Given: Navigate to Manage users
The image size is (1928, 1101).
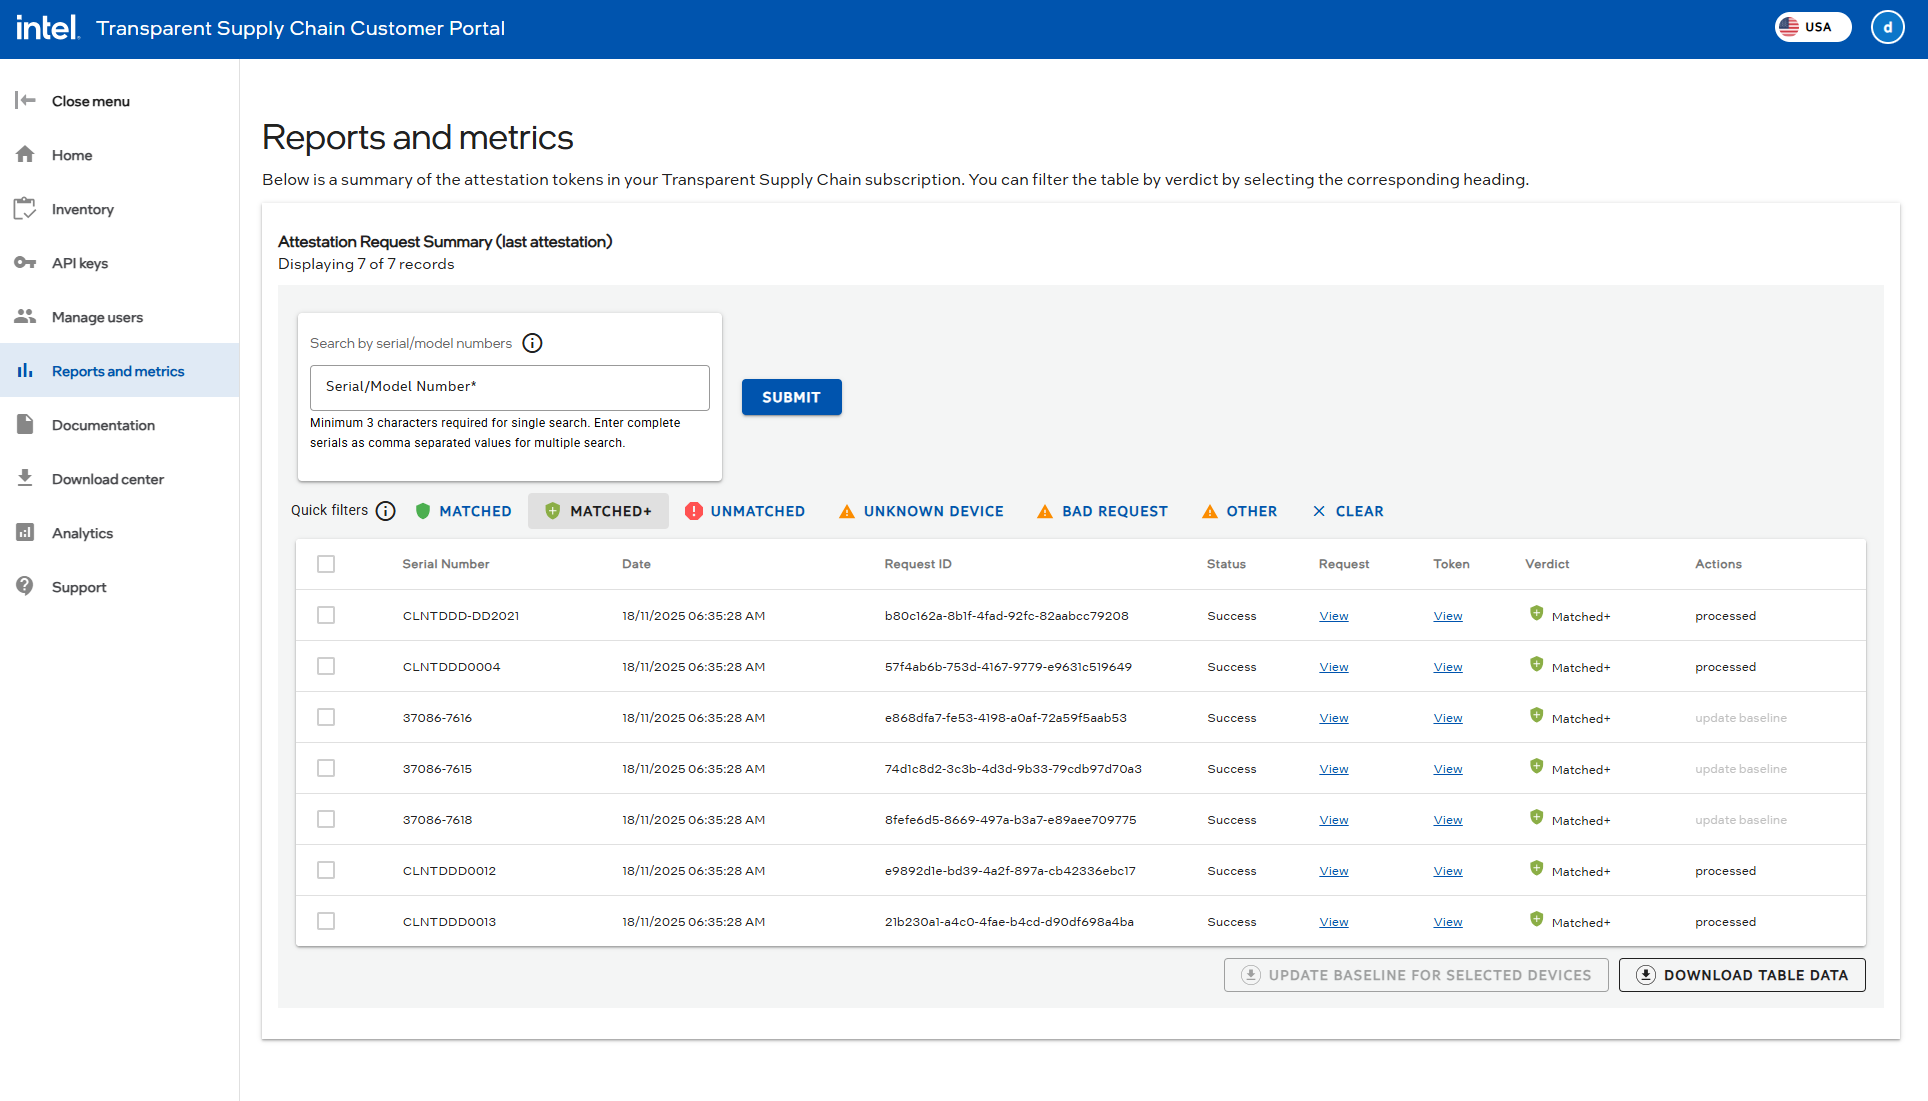Looking at the screenshot, I should pos(120,317).
